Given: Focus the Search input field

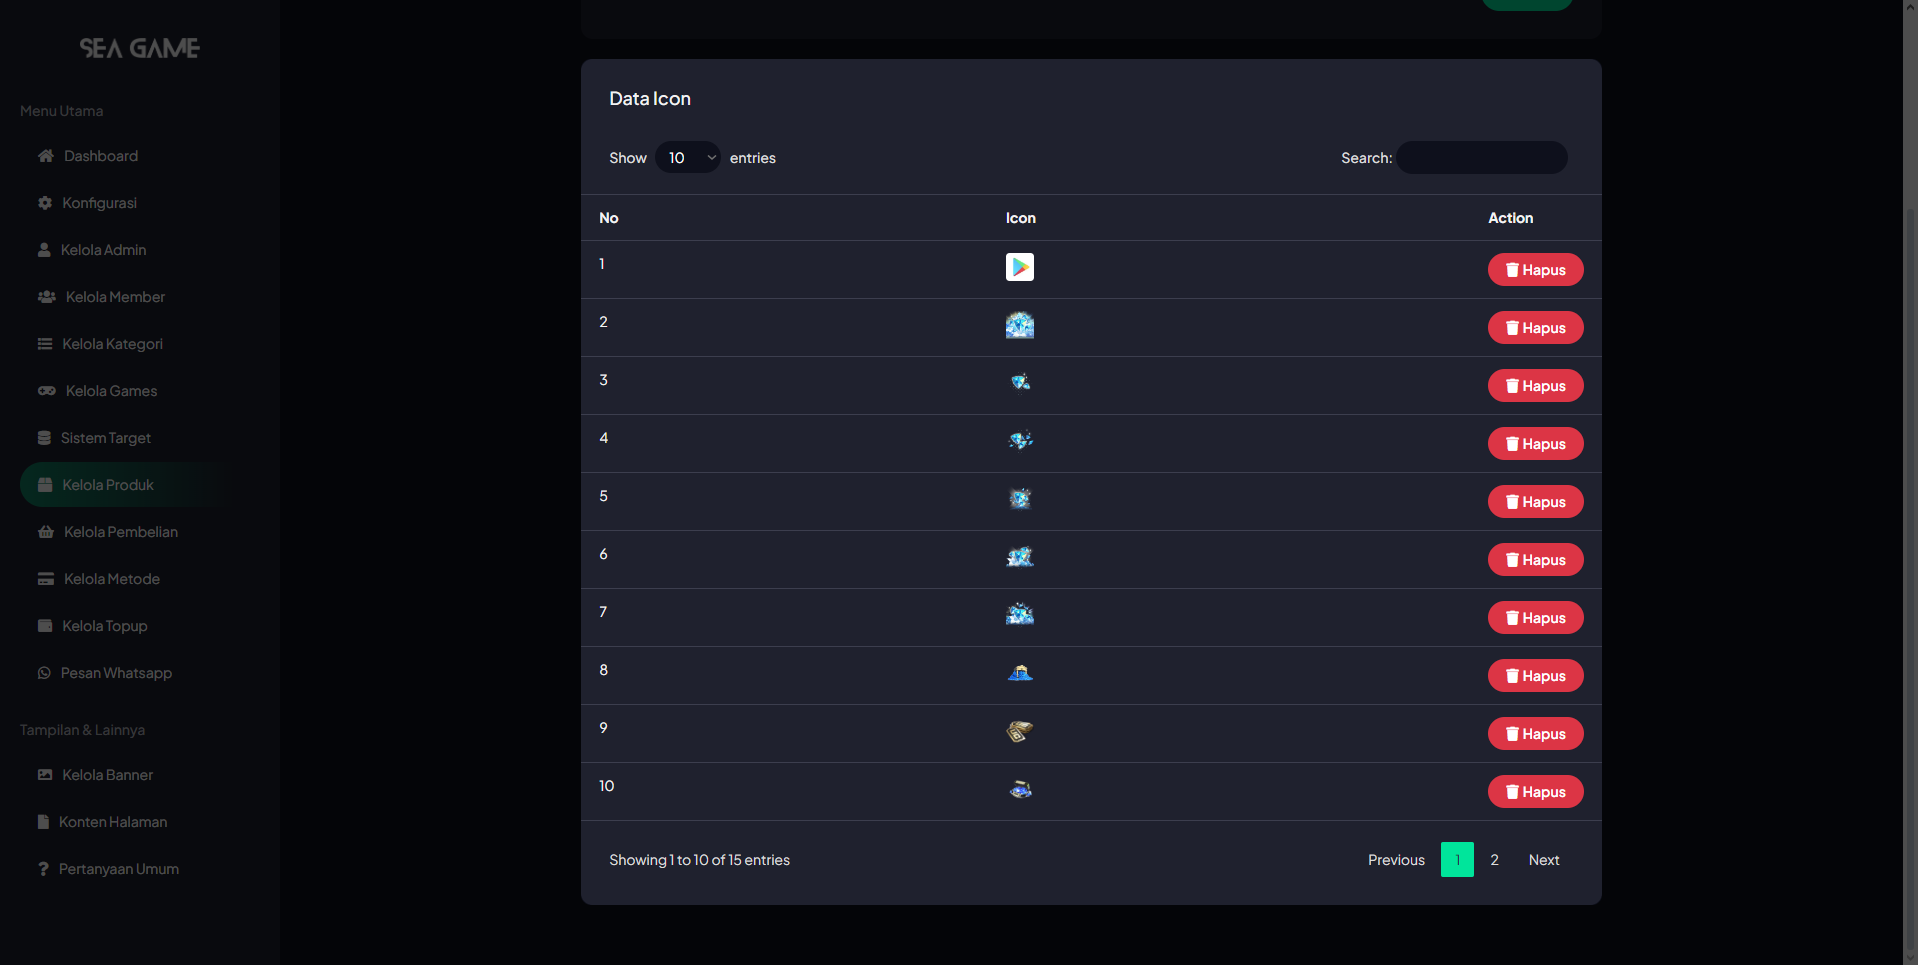Looking at the screenshot, I should pyautogui.click(x=1482, y=157).
